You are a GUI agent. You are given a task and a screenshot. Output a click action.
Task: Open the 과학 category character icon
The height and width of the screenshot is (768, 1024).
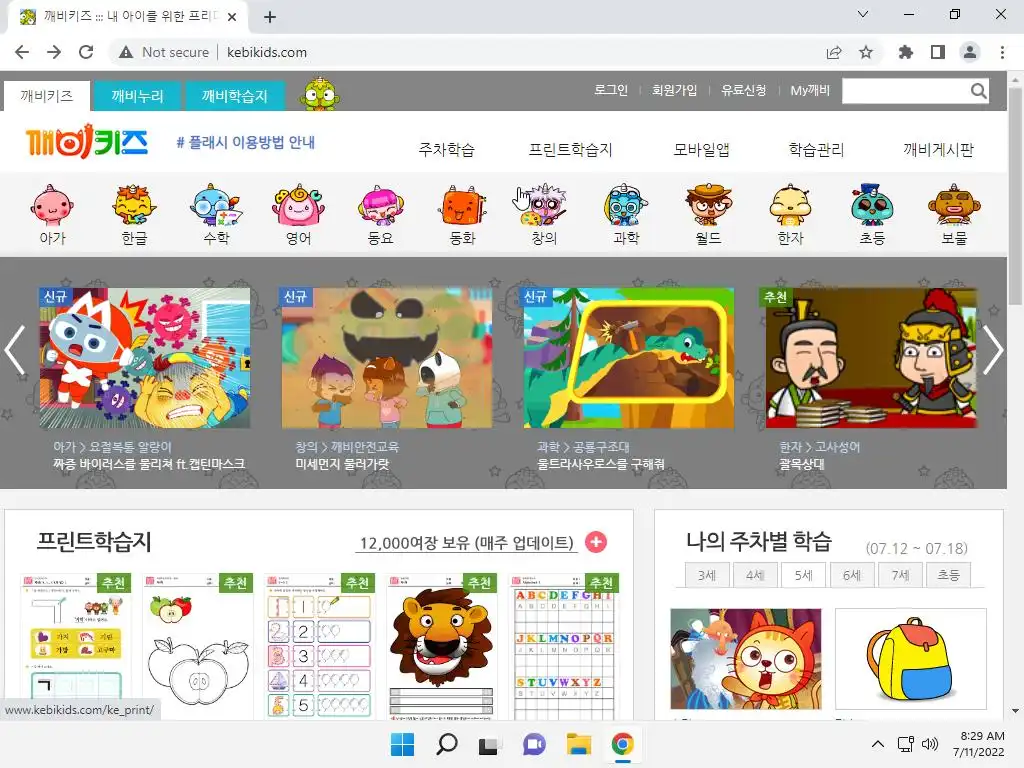coord(626,205)
